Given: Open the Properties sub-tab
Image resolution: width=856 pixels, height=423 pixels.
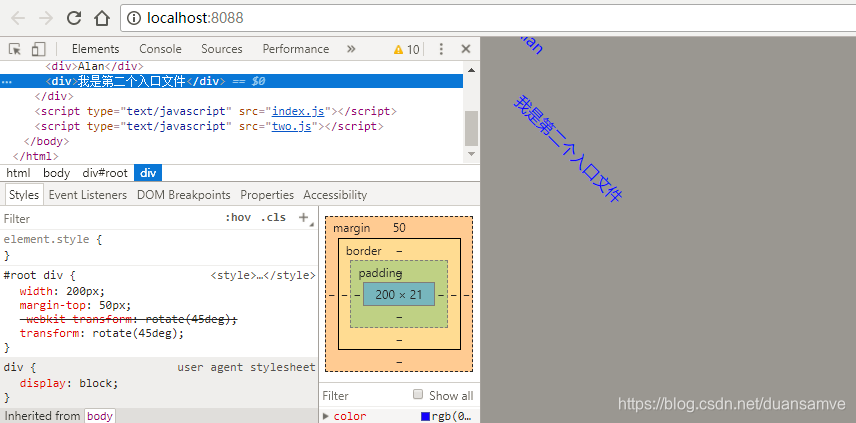Looking at the screenshot, I should [x=267, y=195].
